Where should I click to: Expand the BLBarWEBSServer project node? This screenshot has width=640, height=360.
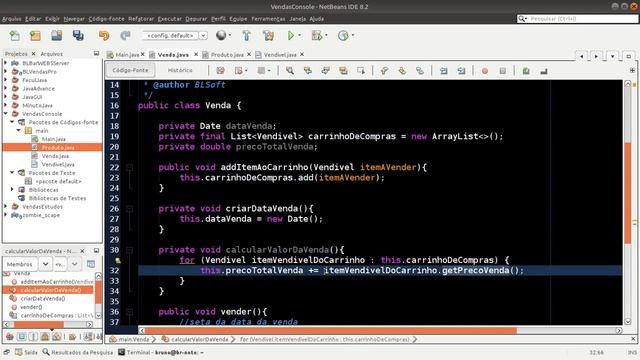click(x=6, y=63)
